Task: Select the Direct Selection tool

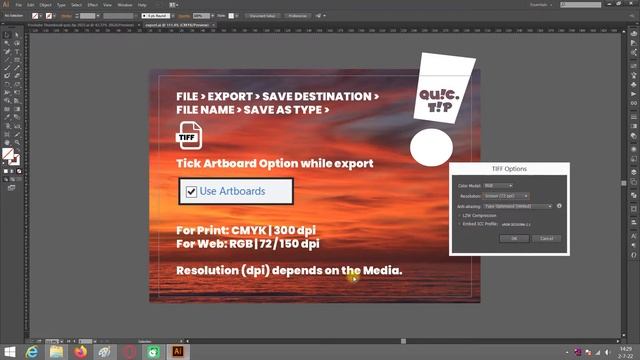Action: point(17,35)
